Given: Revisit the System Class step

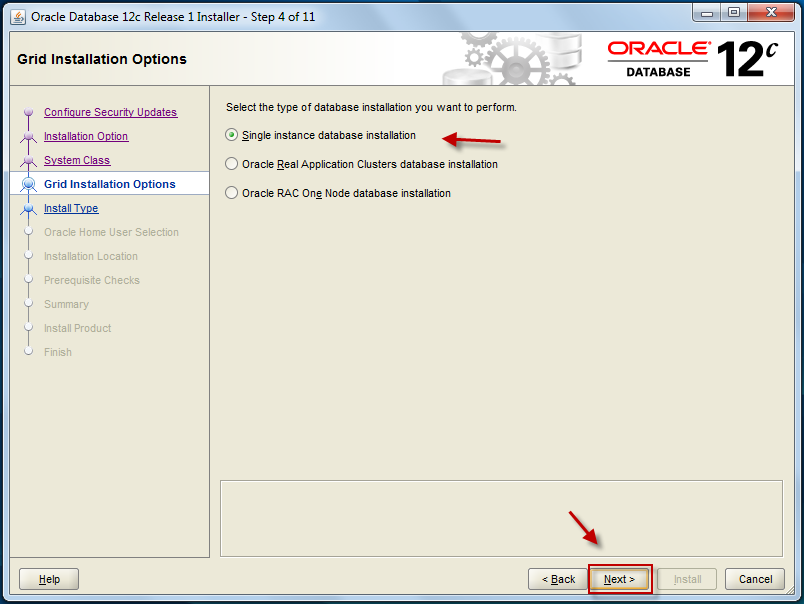Looking at the screenshot, I should tap(79, 160).
